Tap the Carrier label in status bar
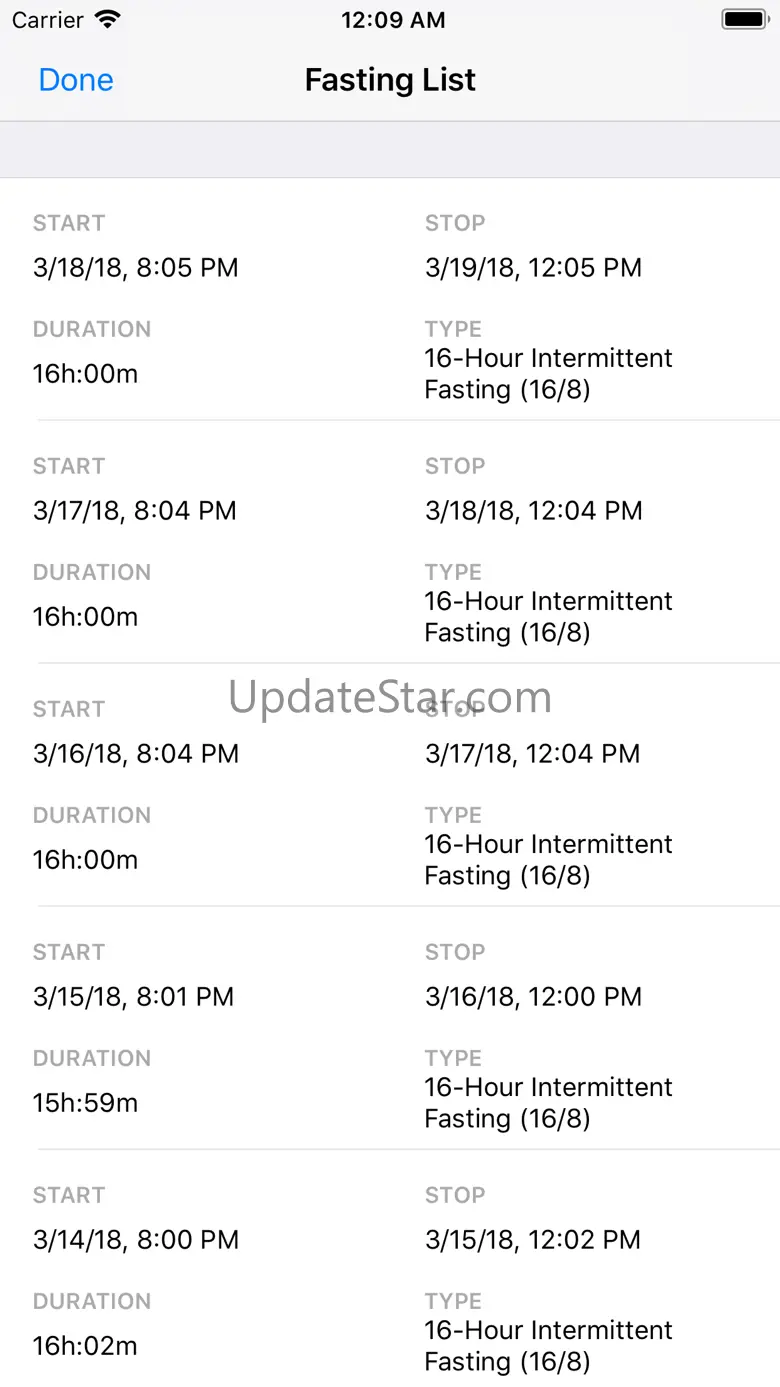 [47, 20]
